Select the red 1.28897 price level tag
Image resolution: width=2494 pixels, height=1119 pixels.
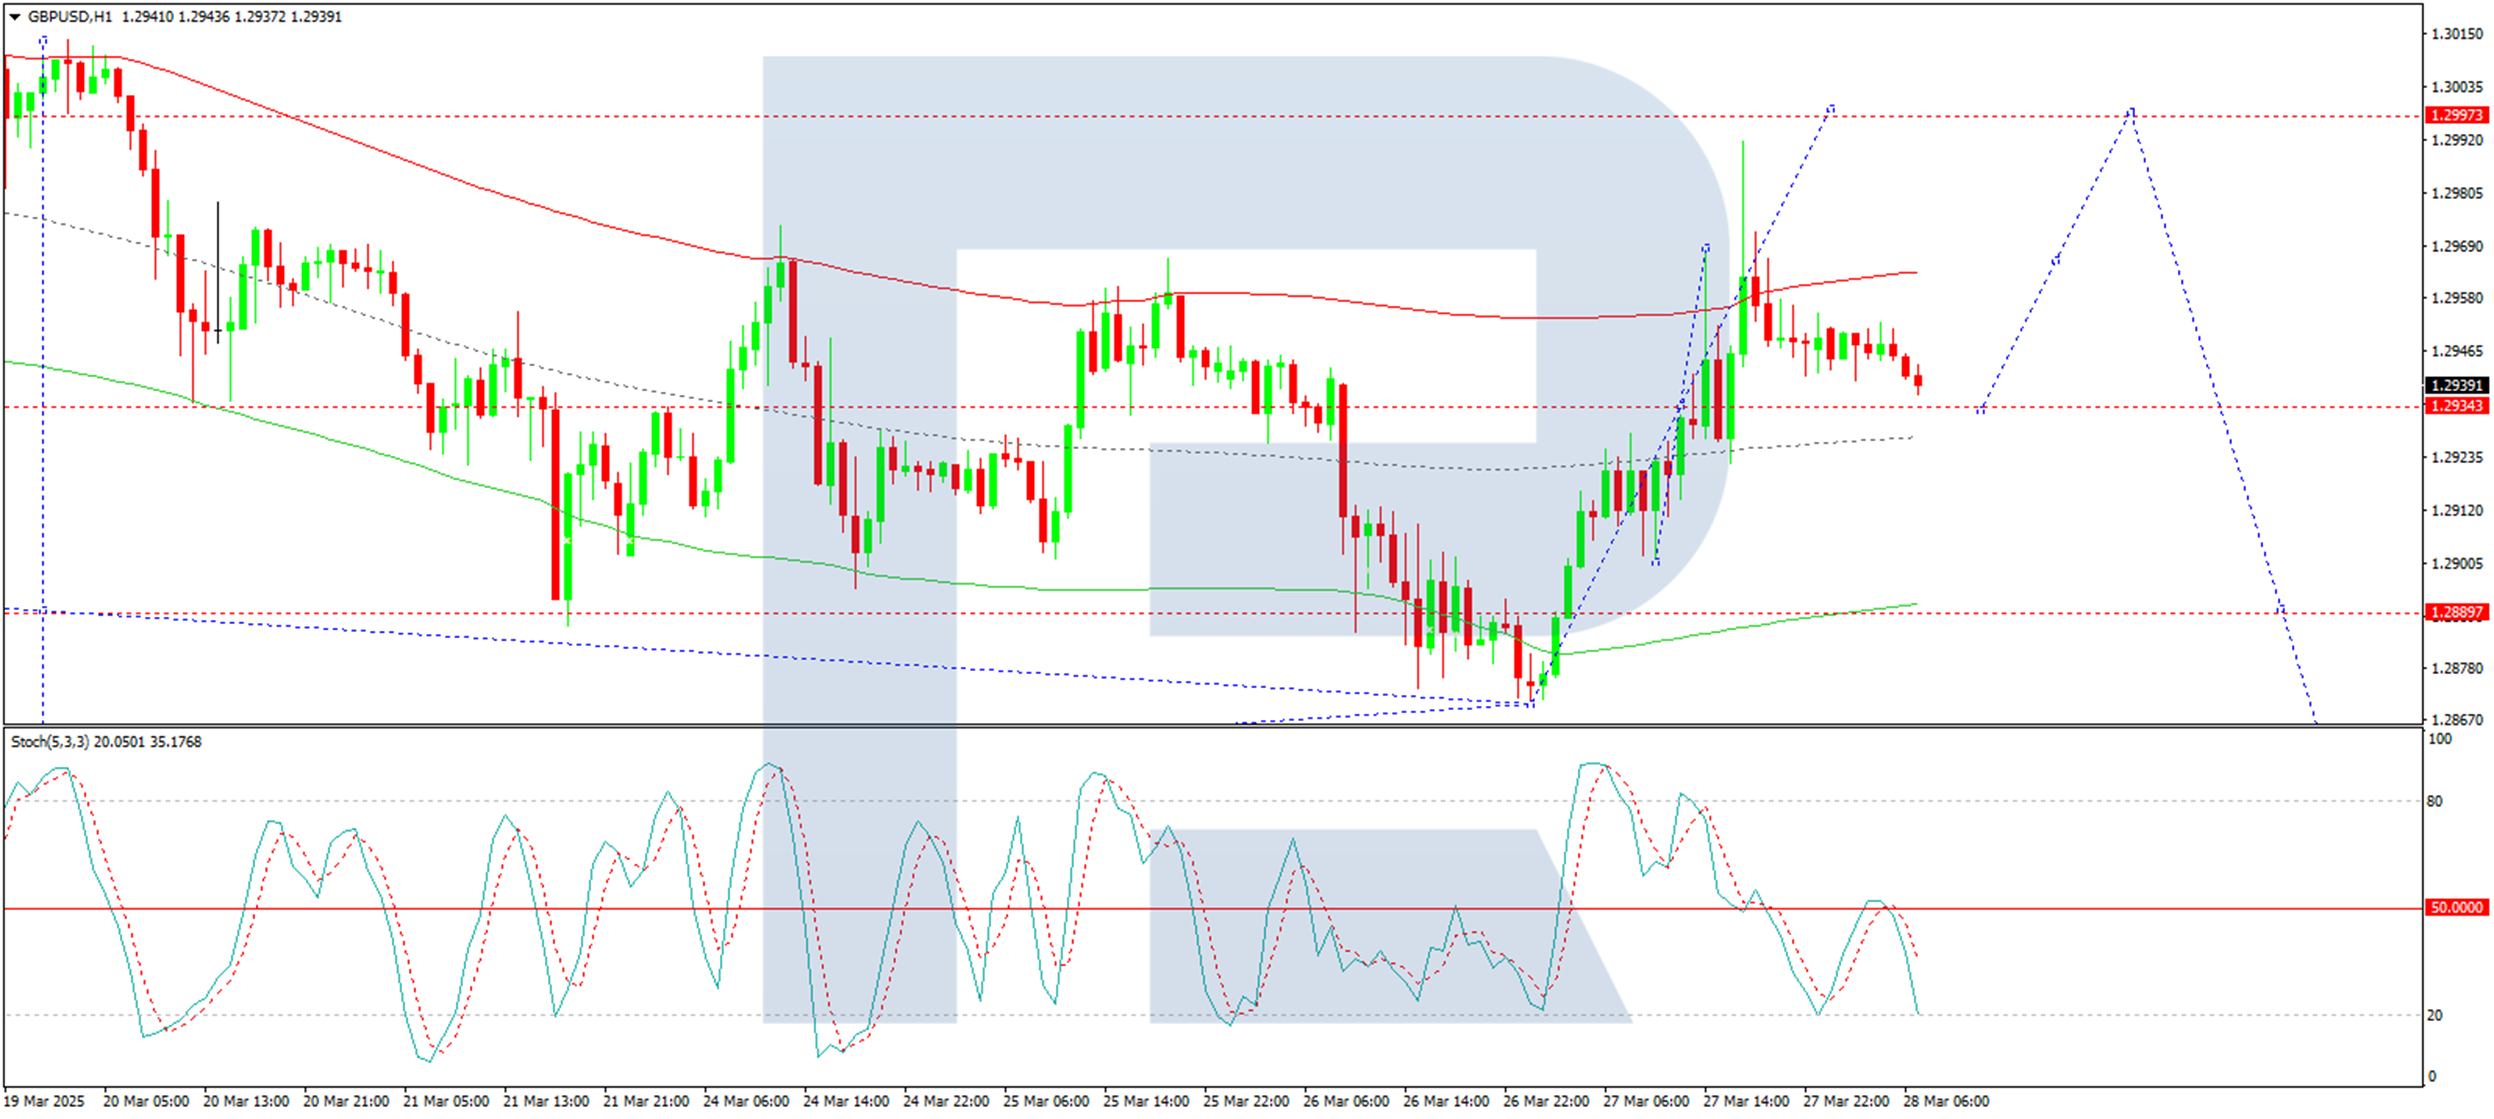pyautogui.click(x=2457, y=613)
